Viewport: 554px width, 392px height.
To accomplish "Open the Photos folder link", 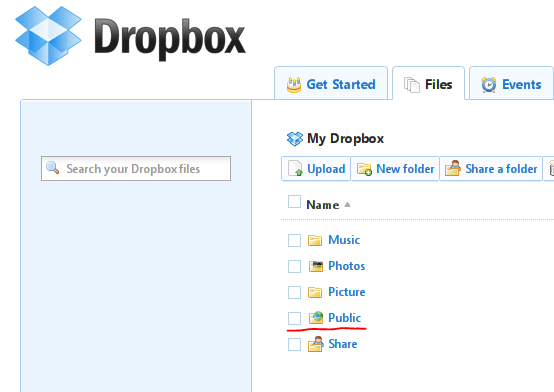I will tap(347, 266).
